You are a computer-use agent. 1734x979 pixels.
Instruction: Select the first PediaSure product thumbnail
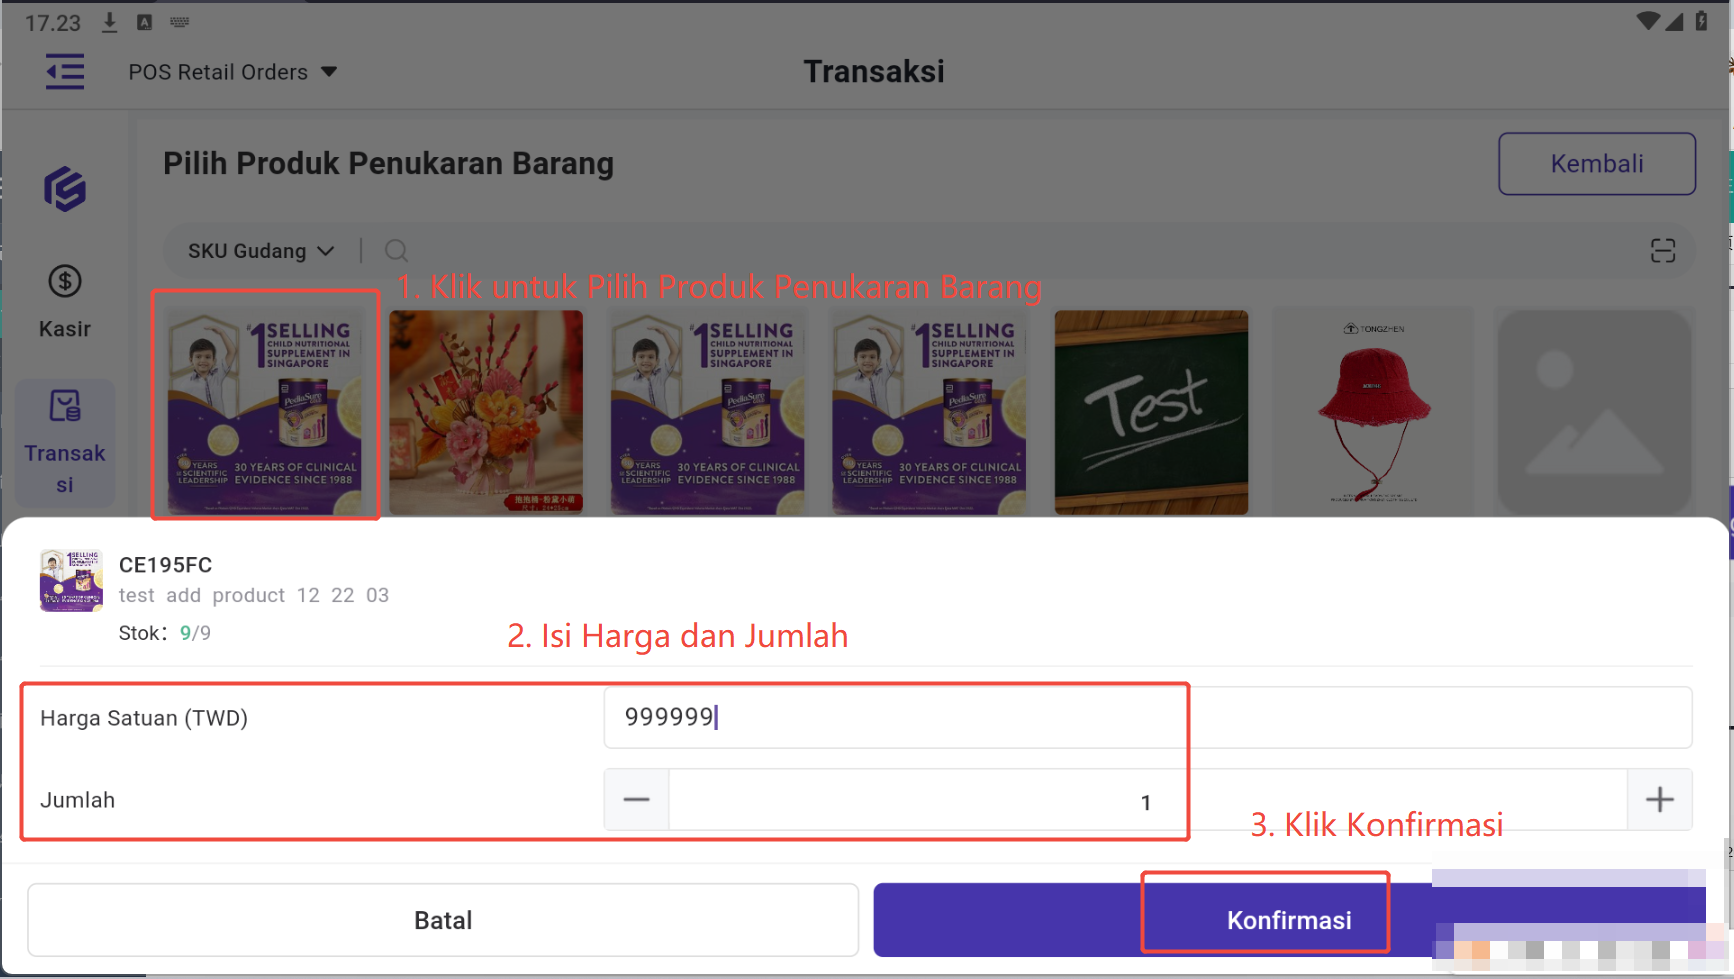tap(265, 412)
